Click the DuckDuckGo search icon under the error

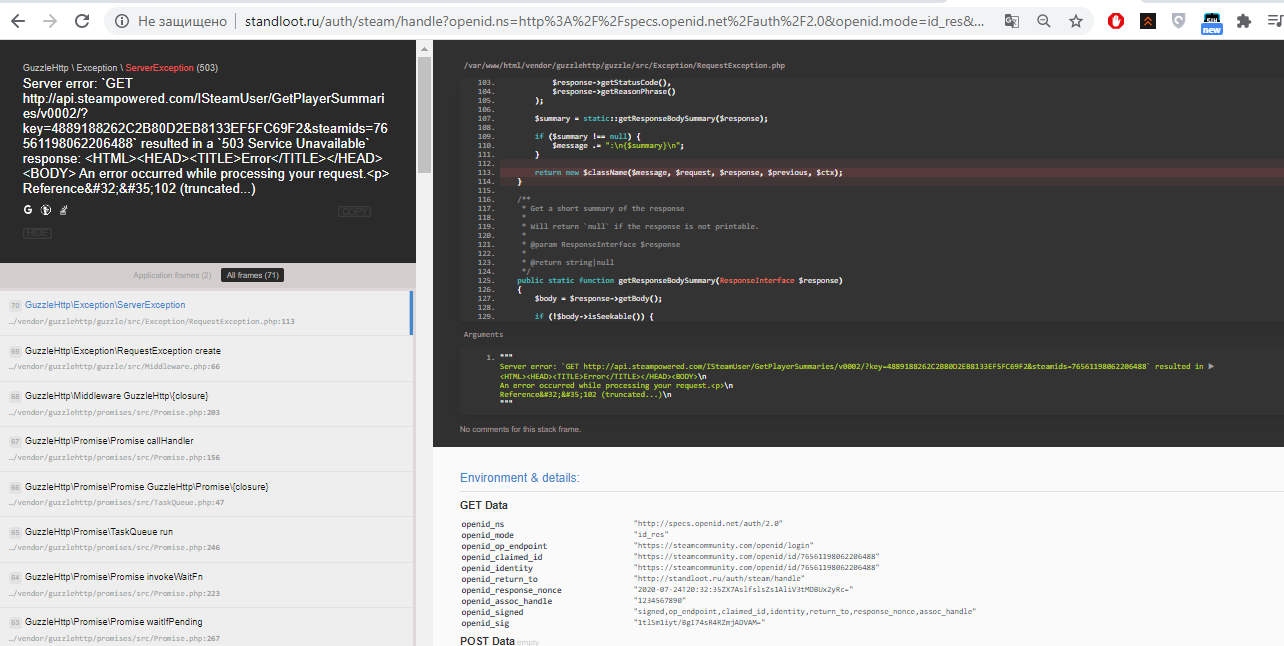45,210
